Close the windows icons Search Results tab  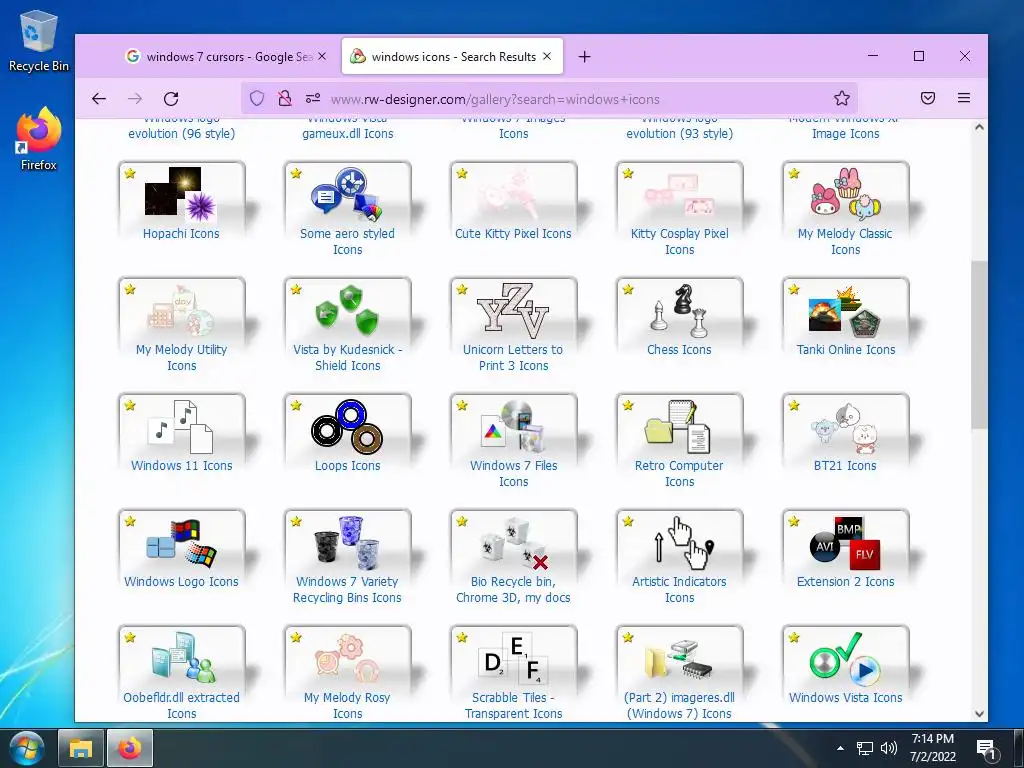pyautogui.click(x=547, y=56)
